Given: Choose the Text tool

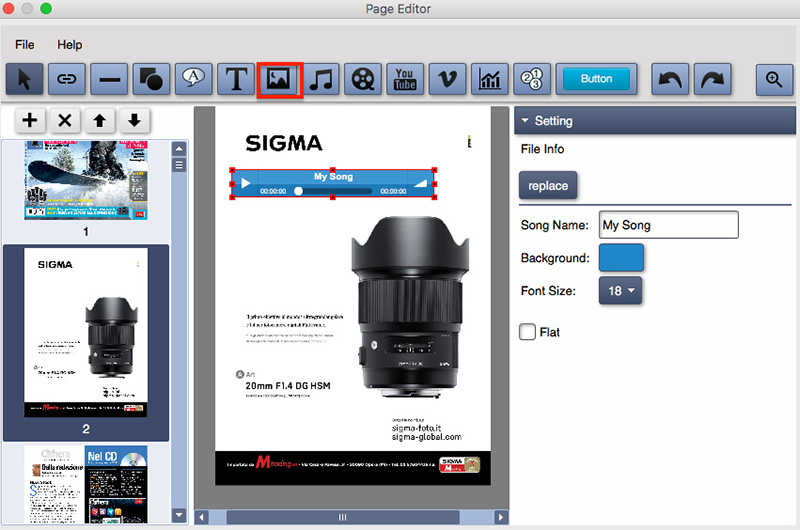Looking at the screenshot, I should (x=236, y=79).
